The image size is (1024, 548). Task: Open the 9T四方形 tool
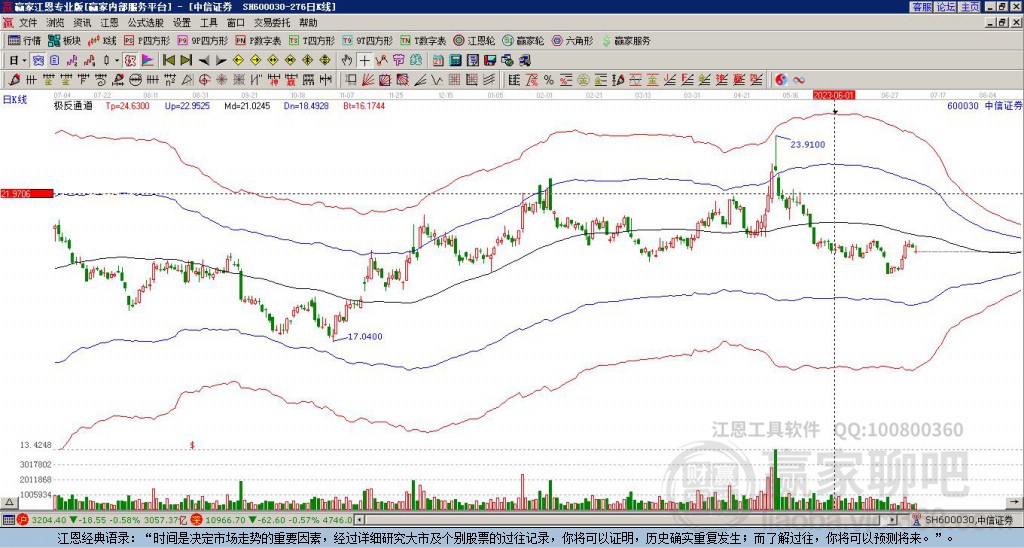[x=367, y=40]
